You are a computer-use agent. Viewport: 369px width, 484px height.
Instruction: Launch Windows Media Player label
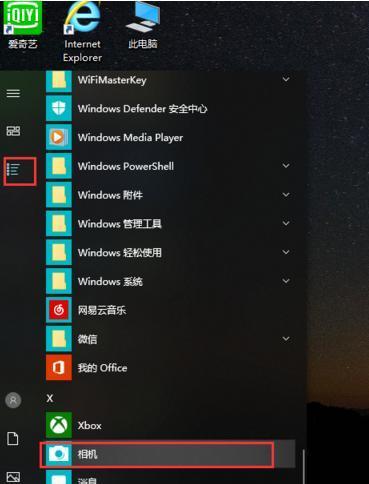(x=130, y=138)
